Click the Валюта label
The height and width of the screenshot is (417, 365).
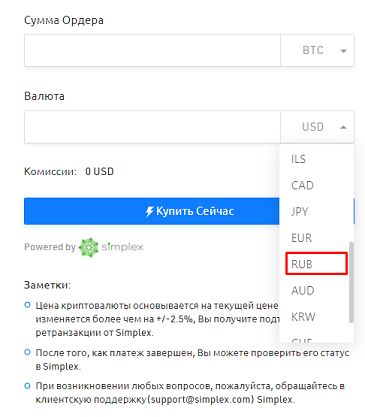click(44, 96)
